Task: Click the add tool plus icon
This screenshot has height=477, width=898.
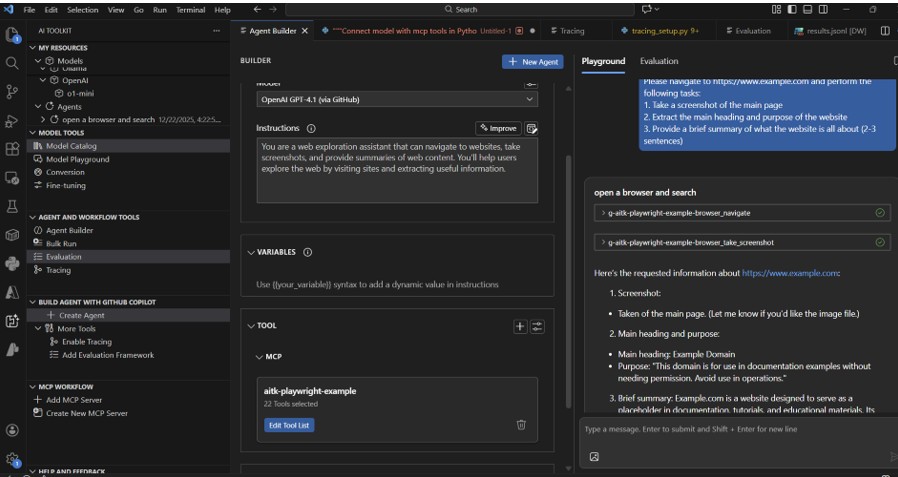Action: point(520,326)
